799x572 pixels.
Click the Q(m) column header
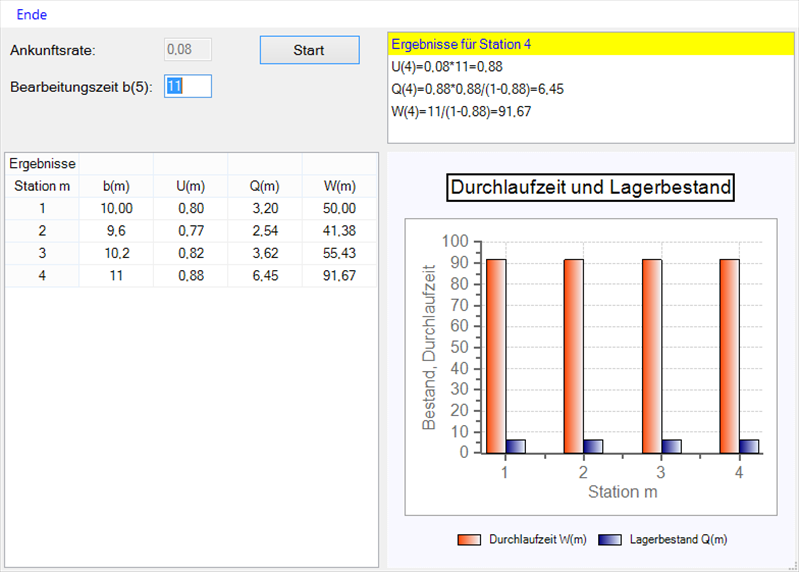(x=265, y=186)
